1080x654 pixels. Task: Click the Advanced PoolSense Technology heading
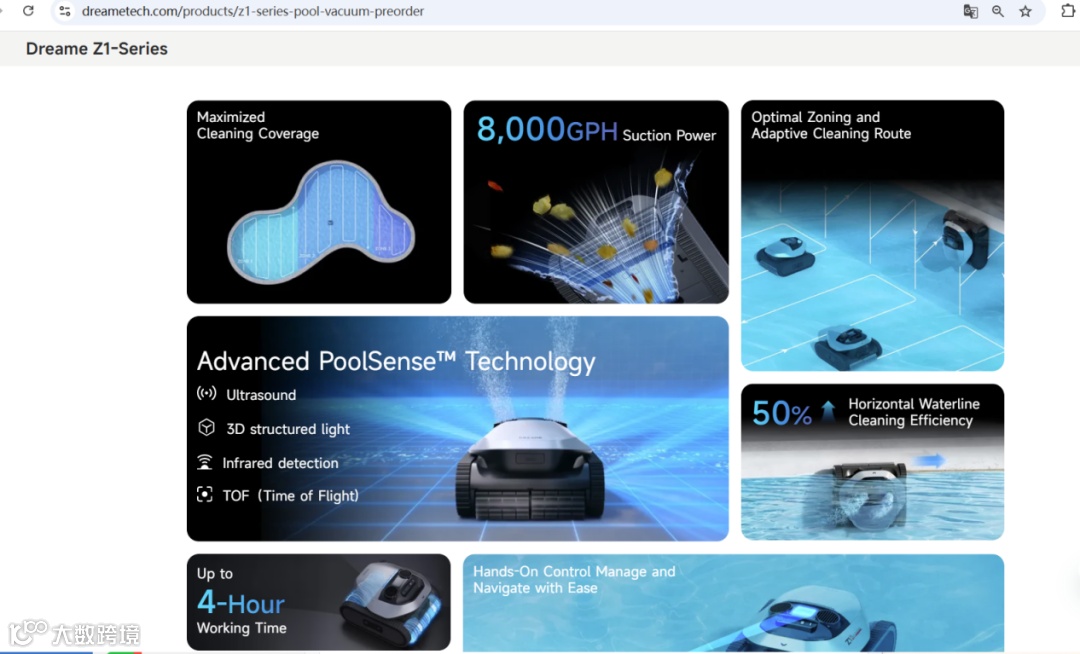click(x=396, y=361)
